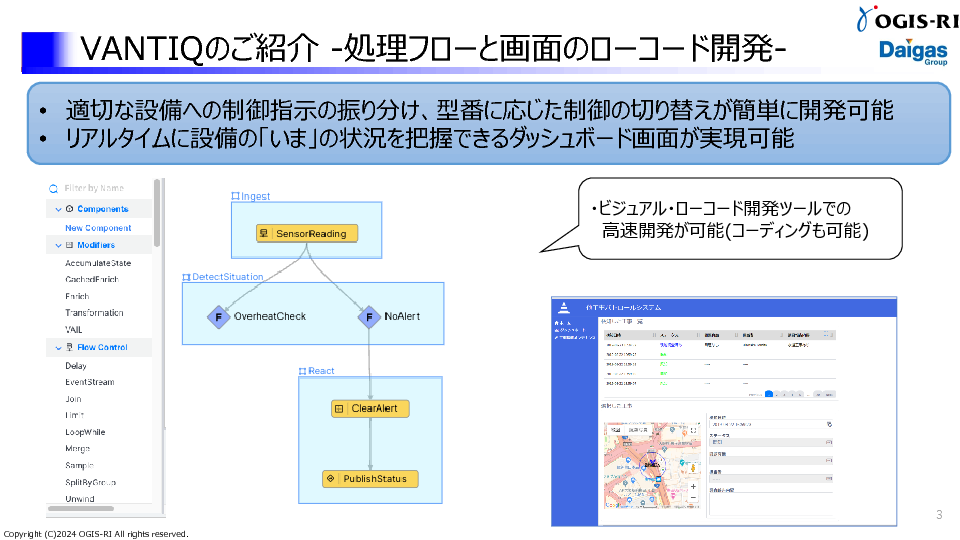Click the map fullscreen icon

pos(693,430)
